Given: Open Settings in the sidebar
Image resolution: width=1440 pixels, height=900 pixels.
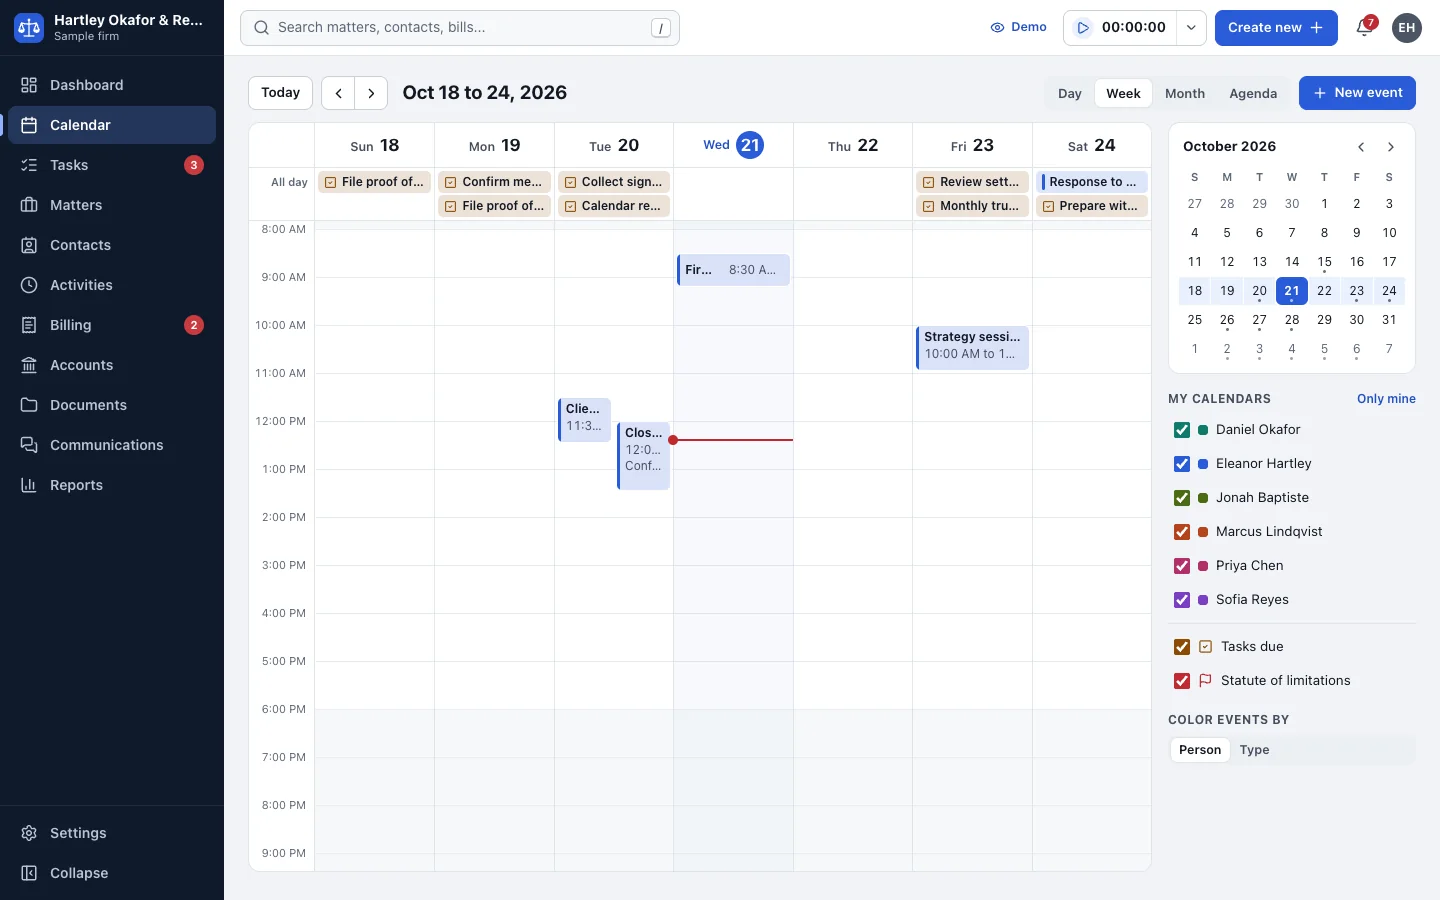Looking at the screenshot, I should [x=112, y=833].
